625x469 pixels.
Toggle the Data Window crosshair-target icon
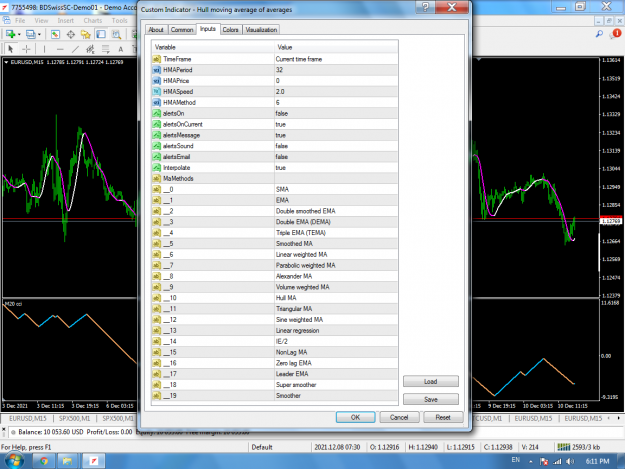[71, 35]
